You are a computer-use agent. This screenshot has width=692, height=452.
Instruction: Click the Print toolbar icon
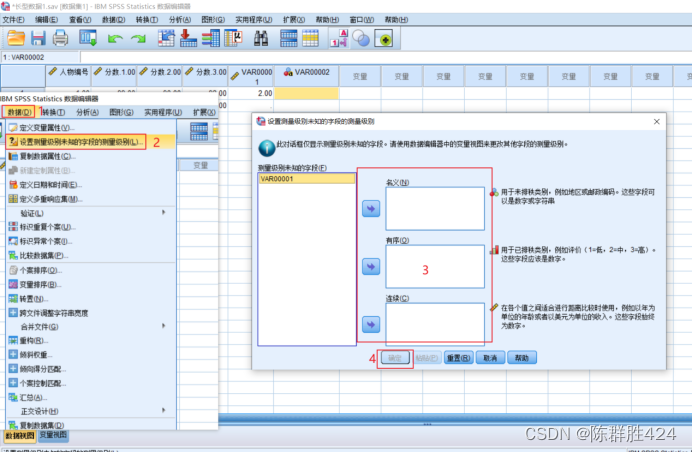pos(60,38)
